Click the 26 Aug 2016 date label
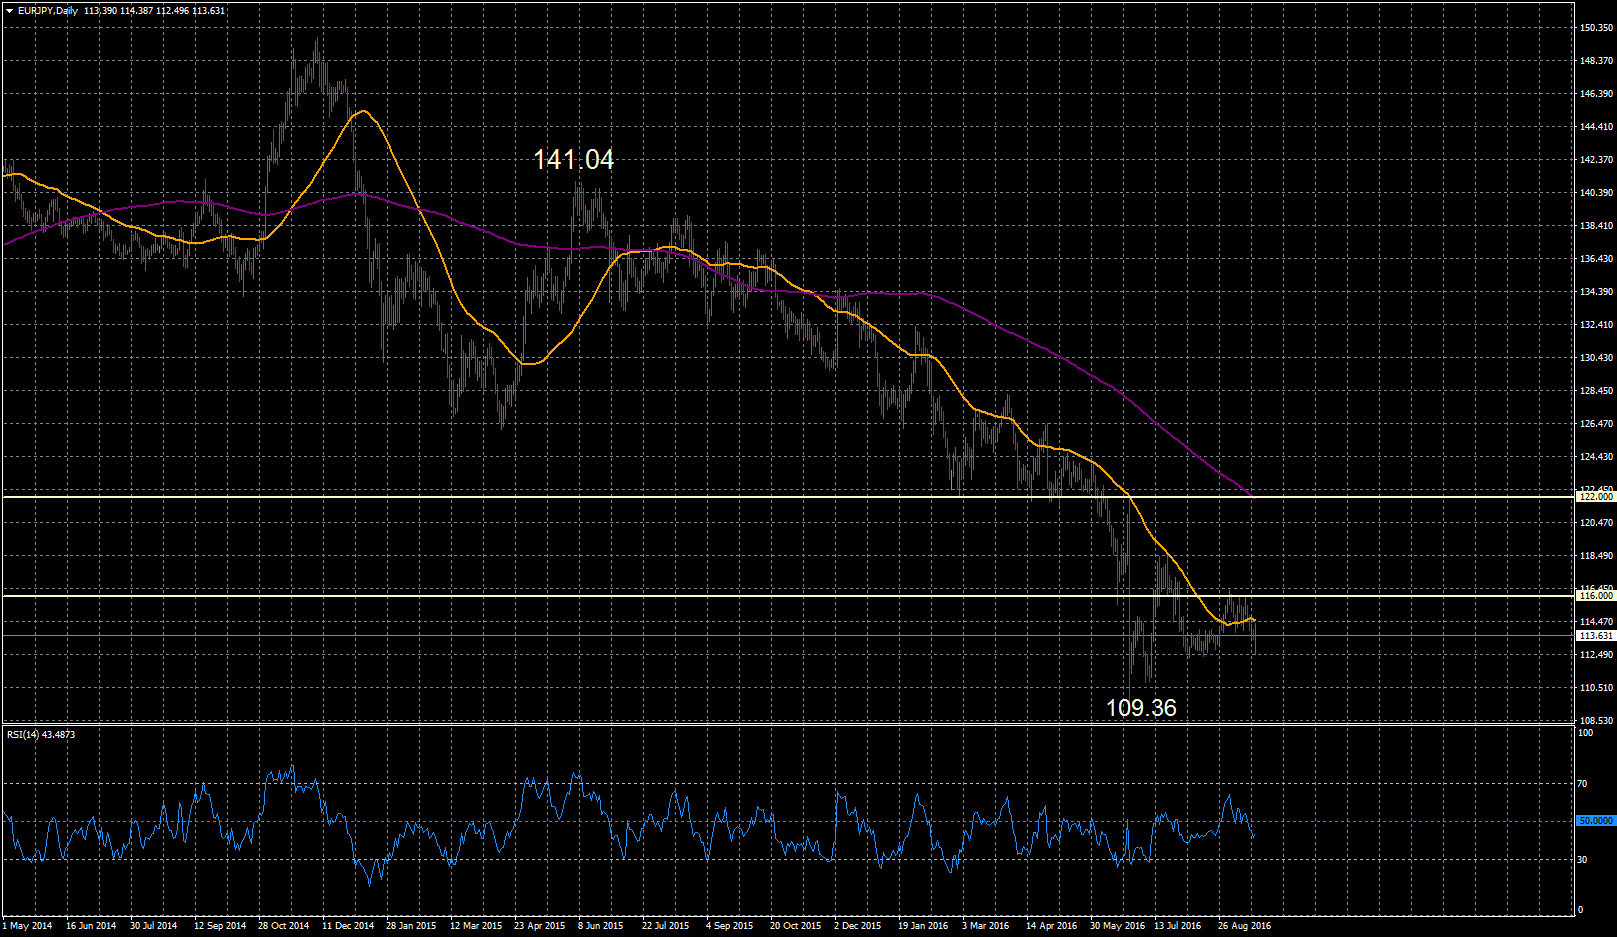Screen dimensions: 1617x937 click(1244, 926)
